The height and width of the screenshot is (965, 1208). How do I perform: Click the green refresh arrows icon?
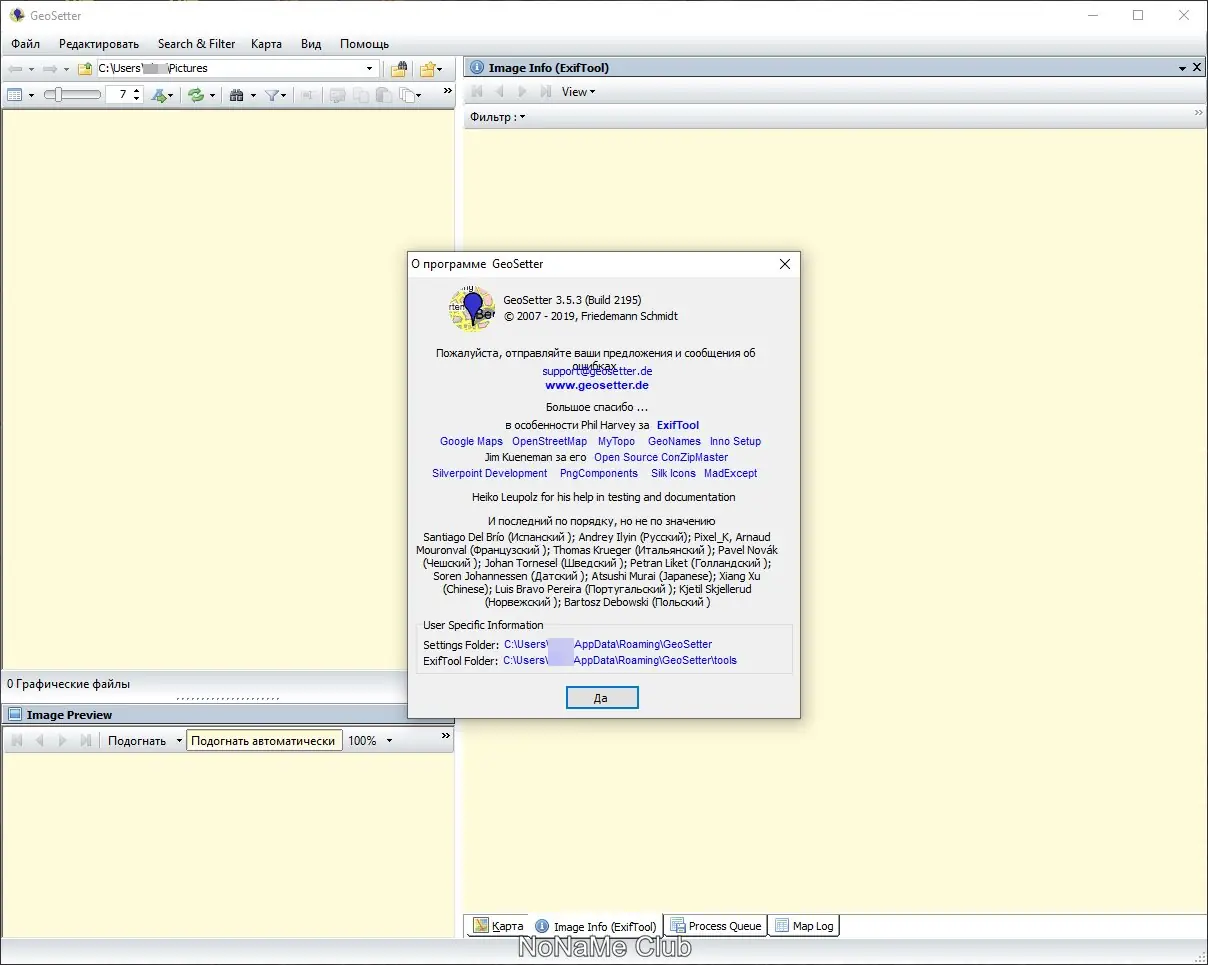point(196,95)
